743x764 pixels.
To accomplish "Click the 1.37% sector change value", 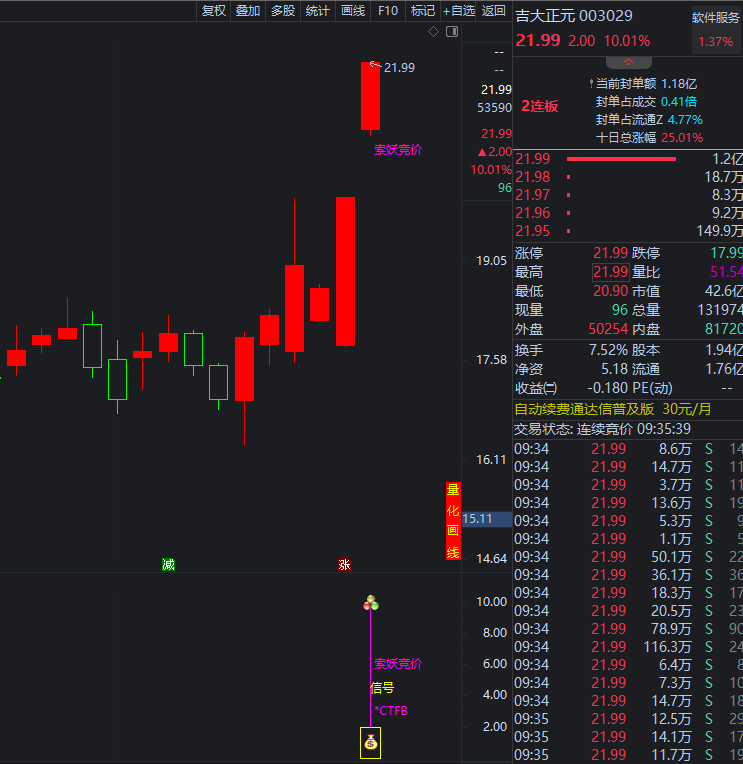I will [x=716, y=42].
